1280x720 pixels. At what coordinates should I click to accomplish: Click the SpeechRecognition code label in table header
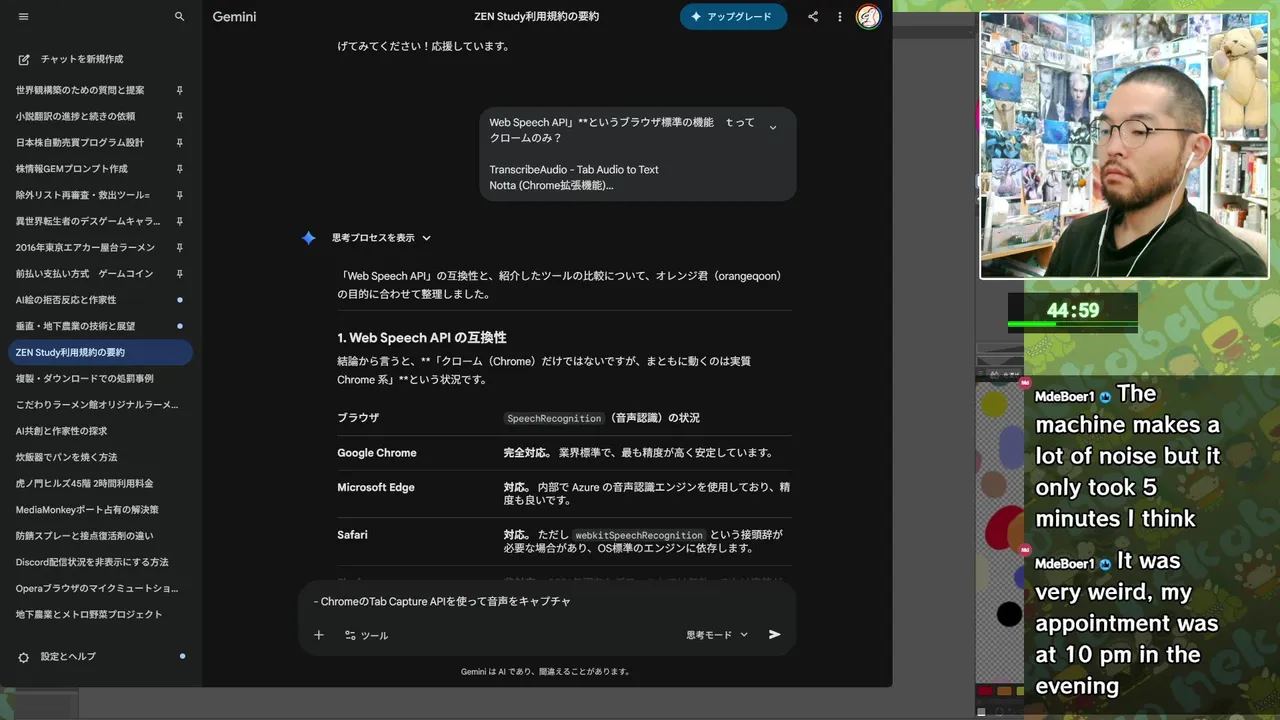554,418
